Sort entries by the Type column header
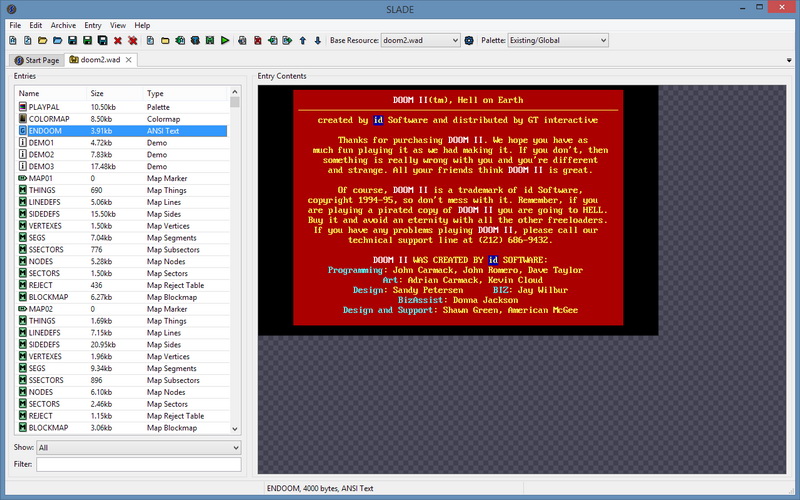The image size is (800, 500). point(156,93)
